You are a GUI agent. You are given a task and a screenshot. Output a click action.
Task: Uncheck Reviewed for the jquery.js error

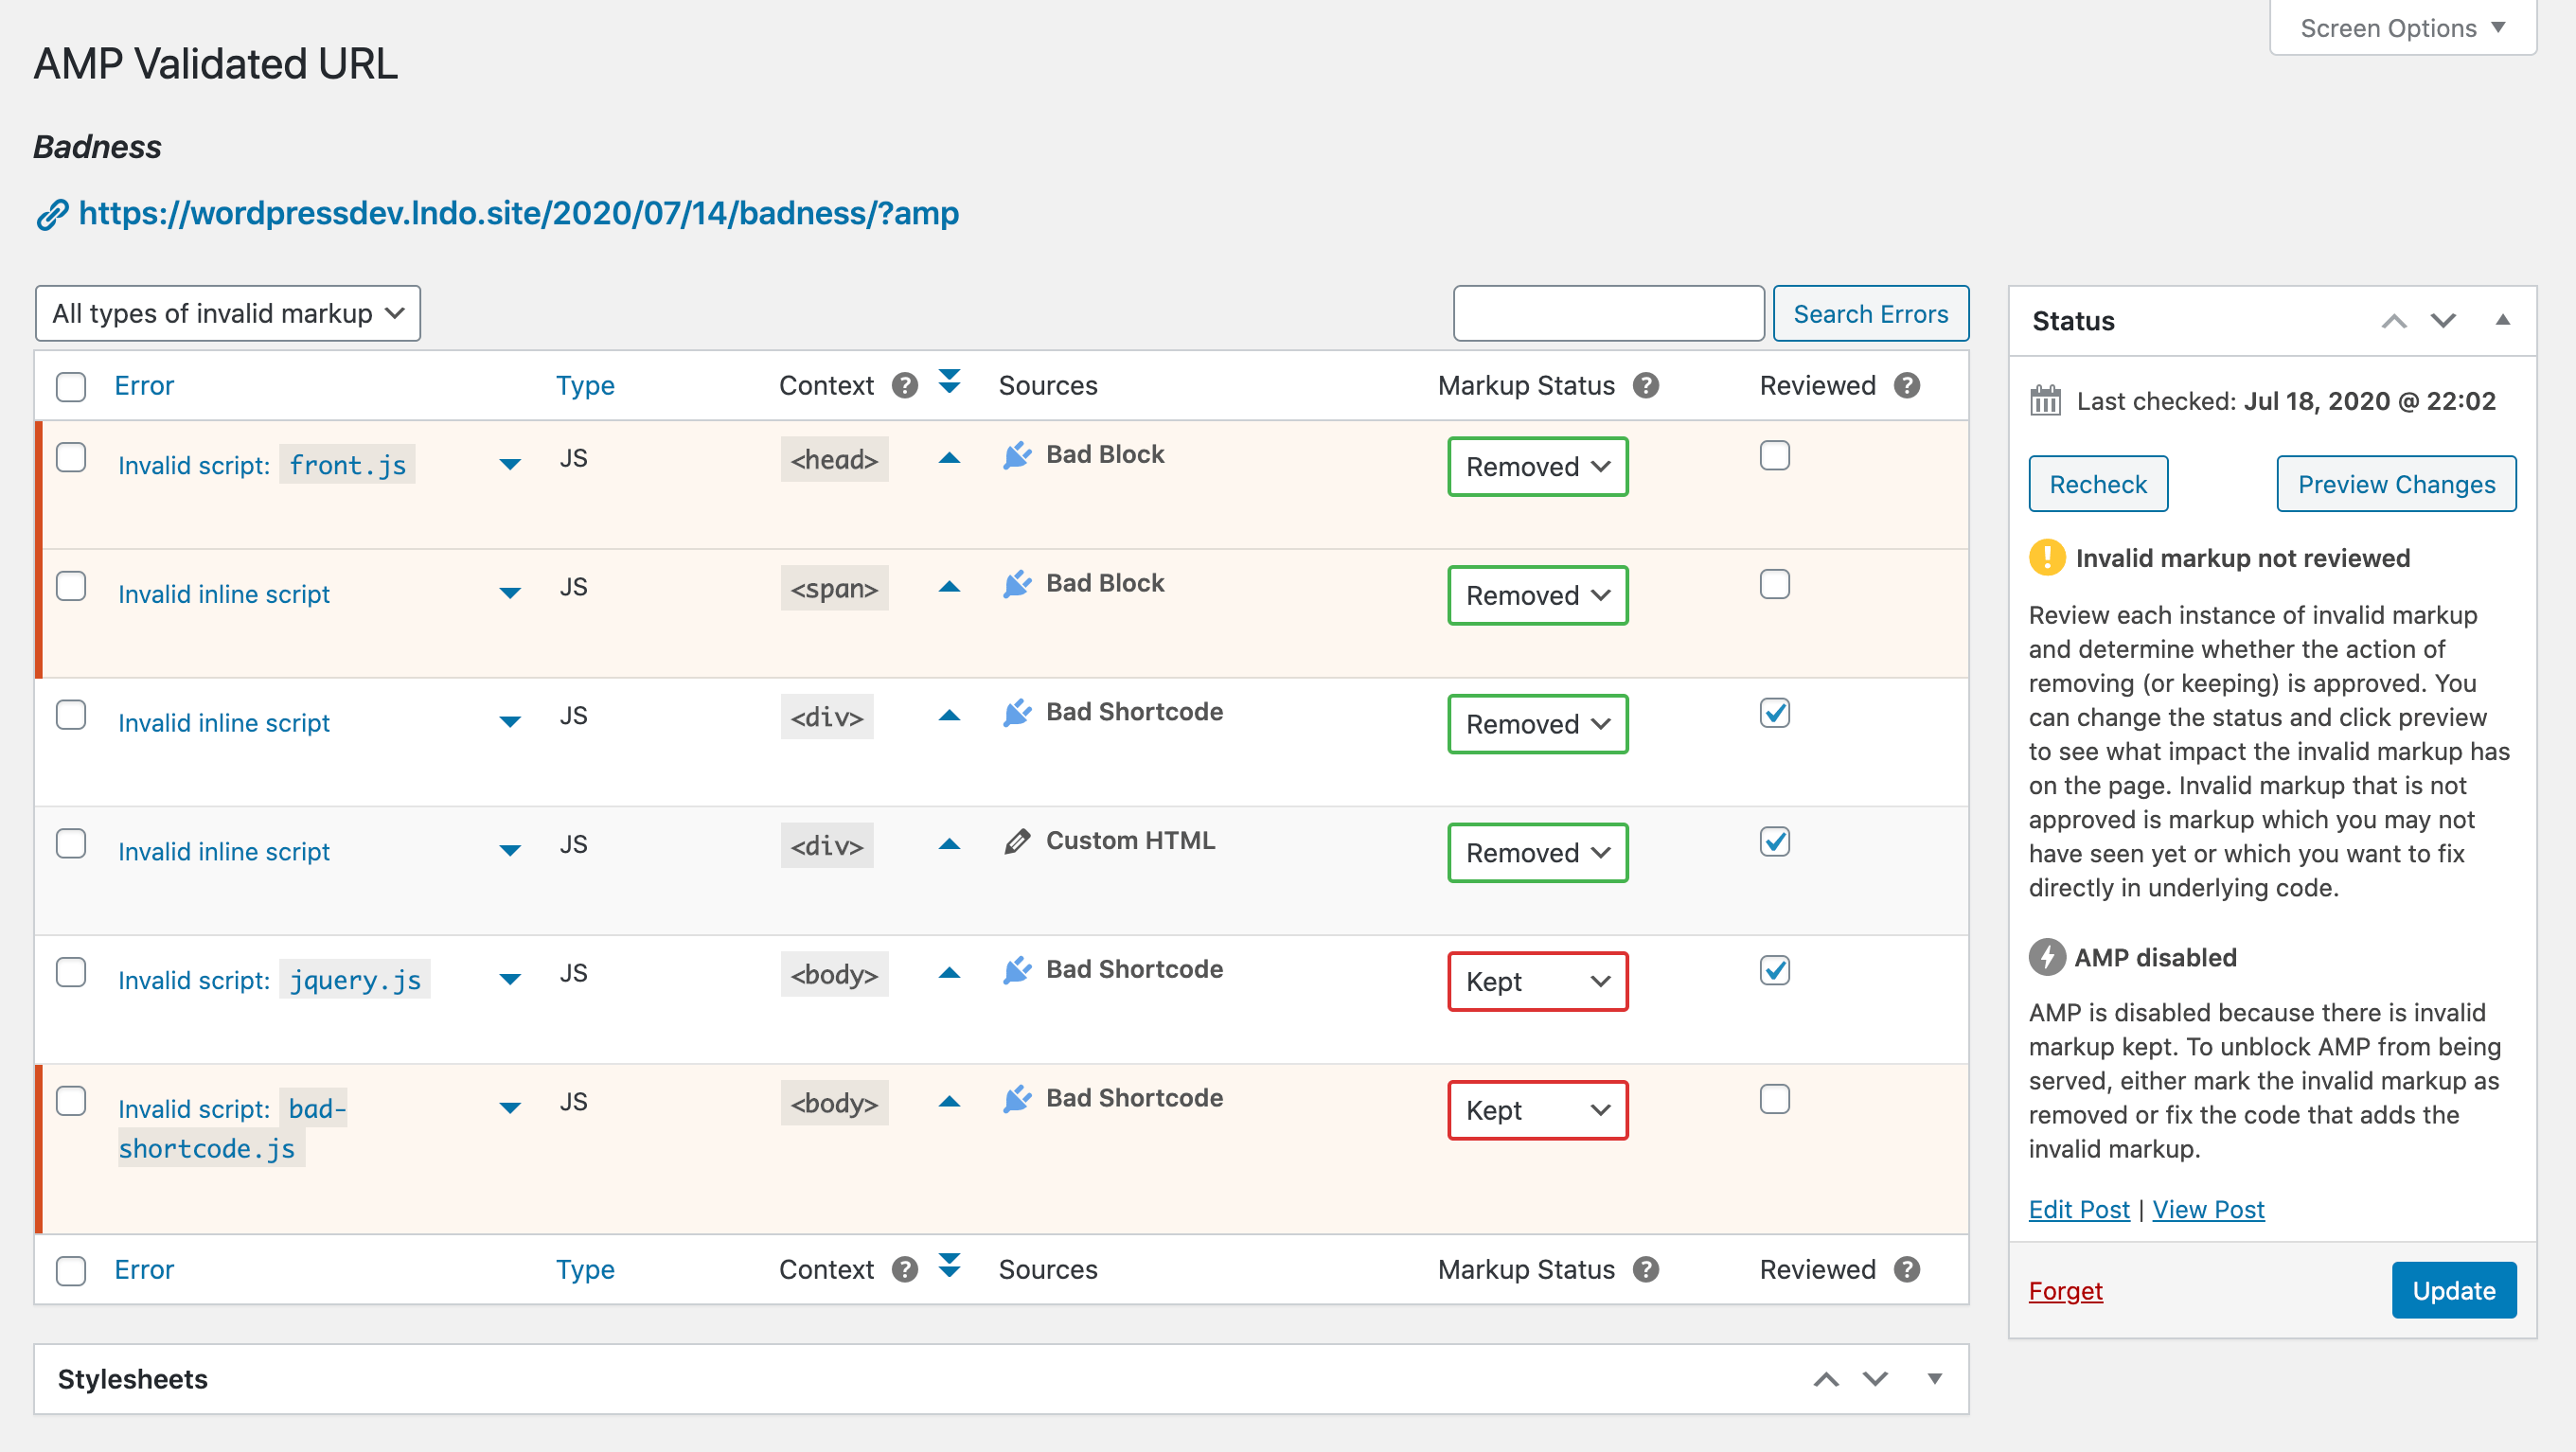pos(1774,970)
